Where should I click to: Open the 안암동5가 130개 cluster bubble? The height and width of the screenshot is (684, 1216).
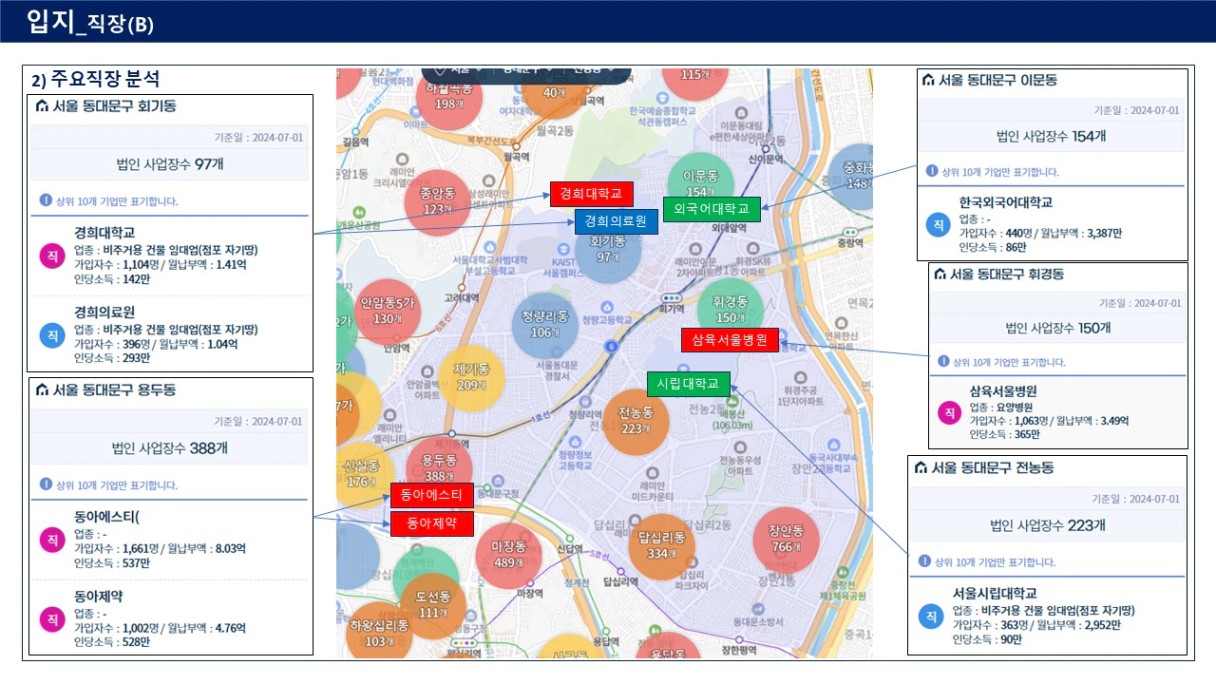pyautogui.click(x=386, y=311)
